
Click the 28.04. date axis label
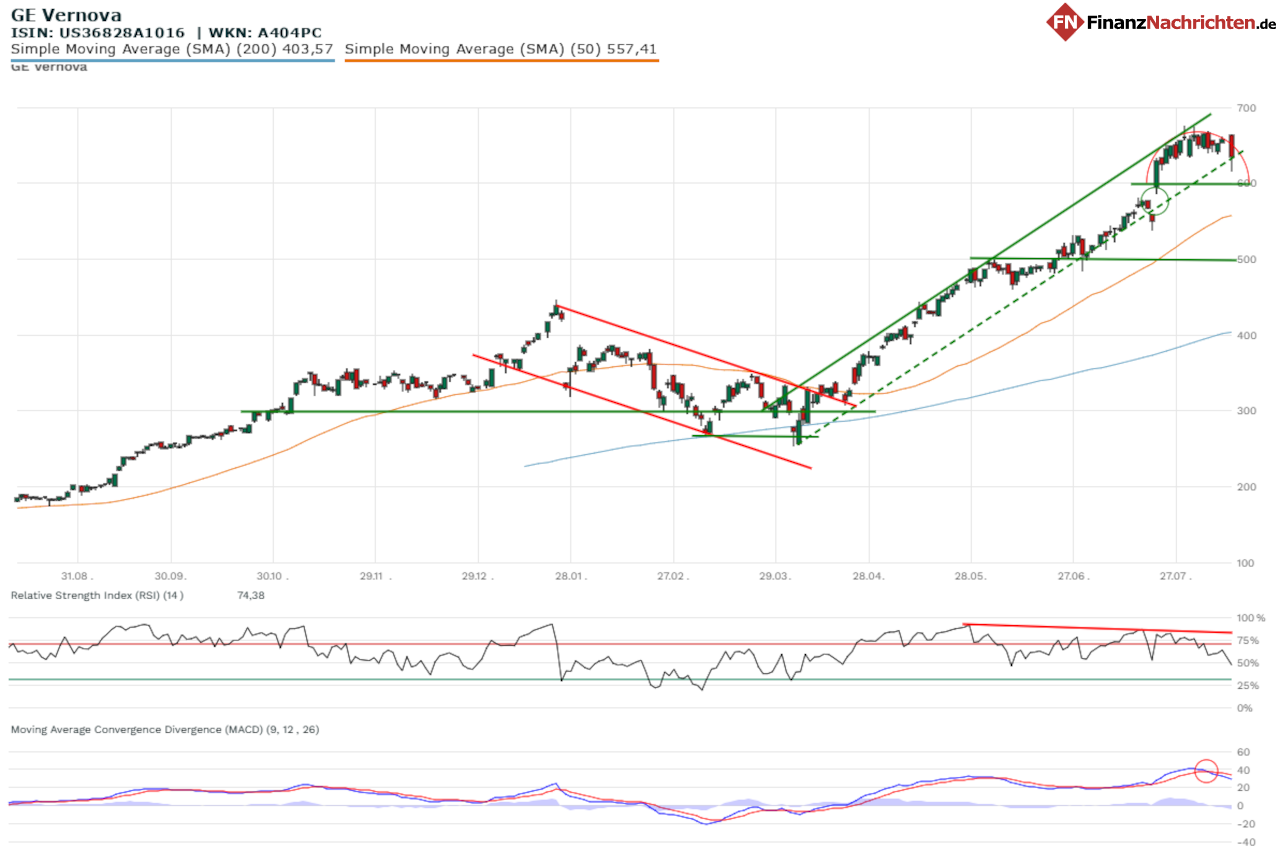point(869,577)
